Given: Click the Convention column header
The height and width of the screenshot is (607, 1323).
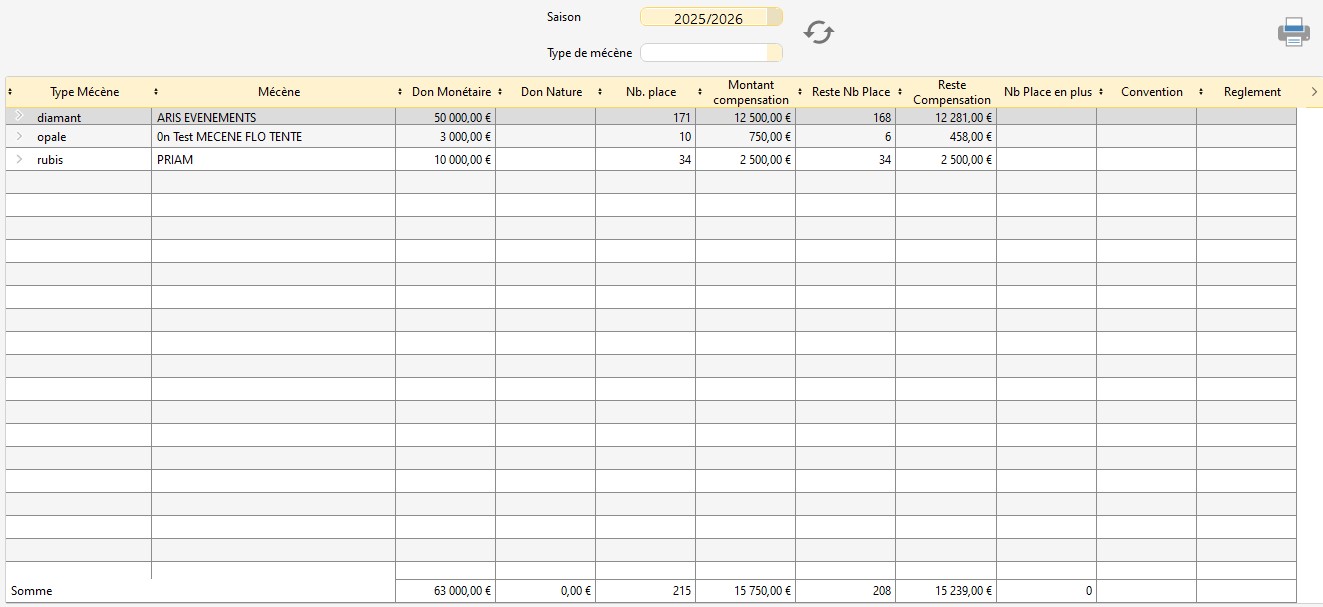Looking at the screenshot, I should 1151,92.
